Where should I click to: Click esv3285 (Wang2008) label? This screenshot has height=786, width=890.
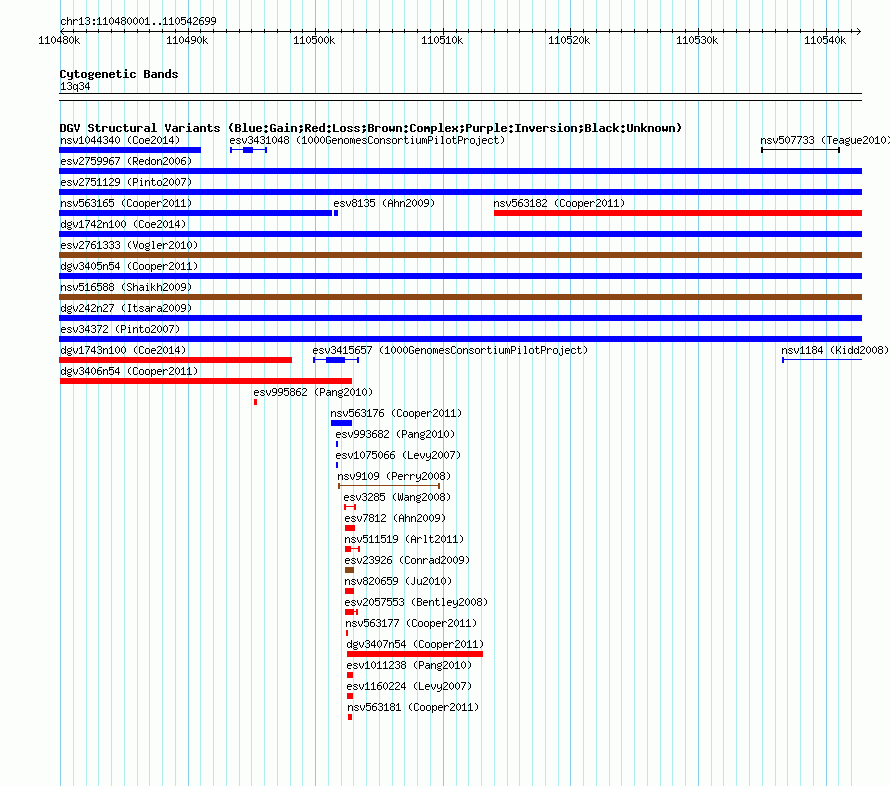[397, 498]
